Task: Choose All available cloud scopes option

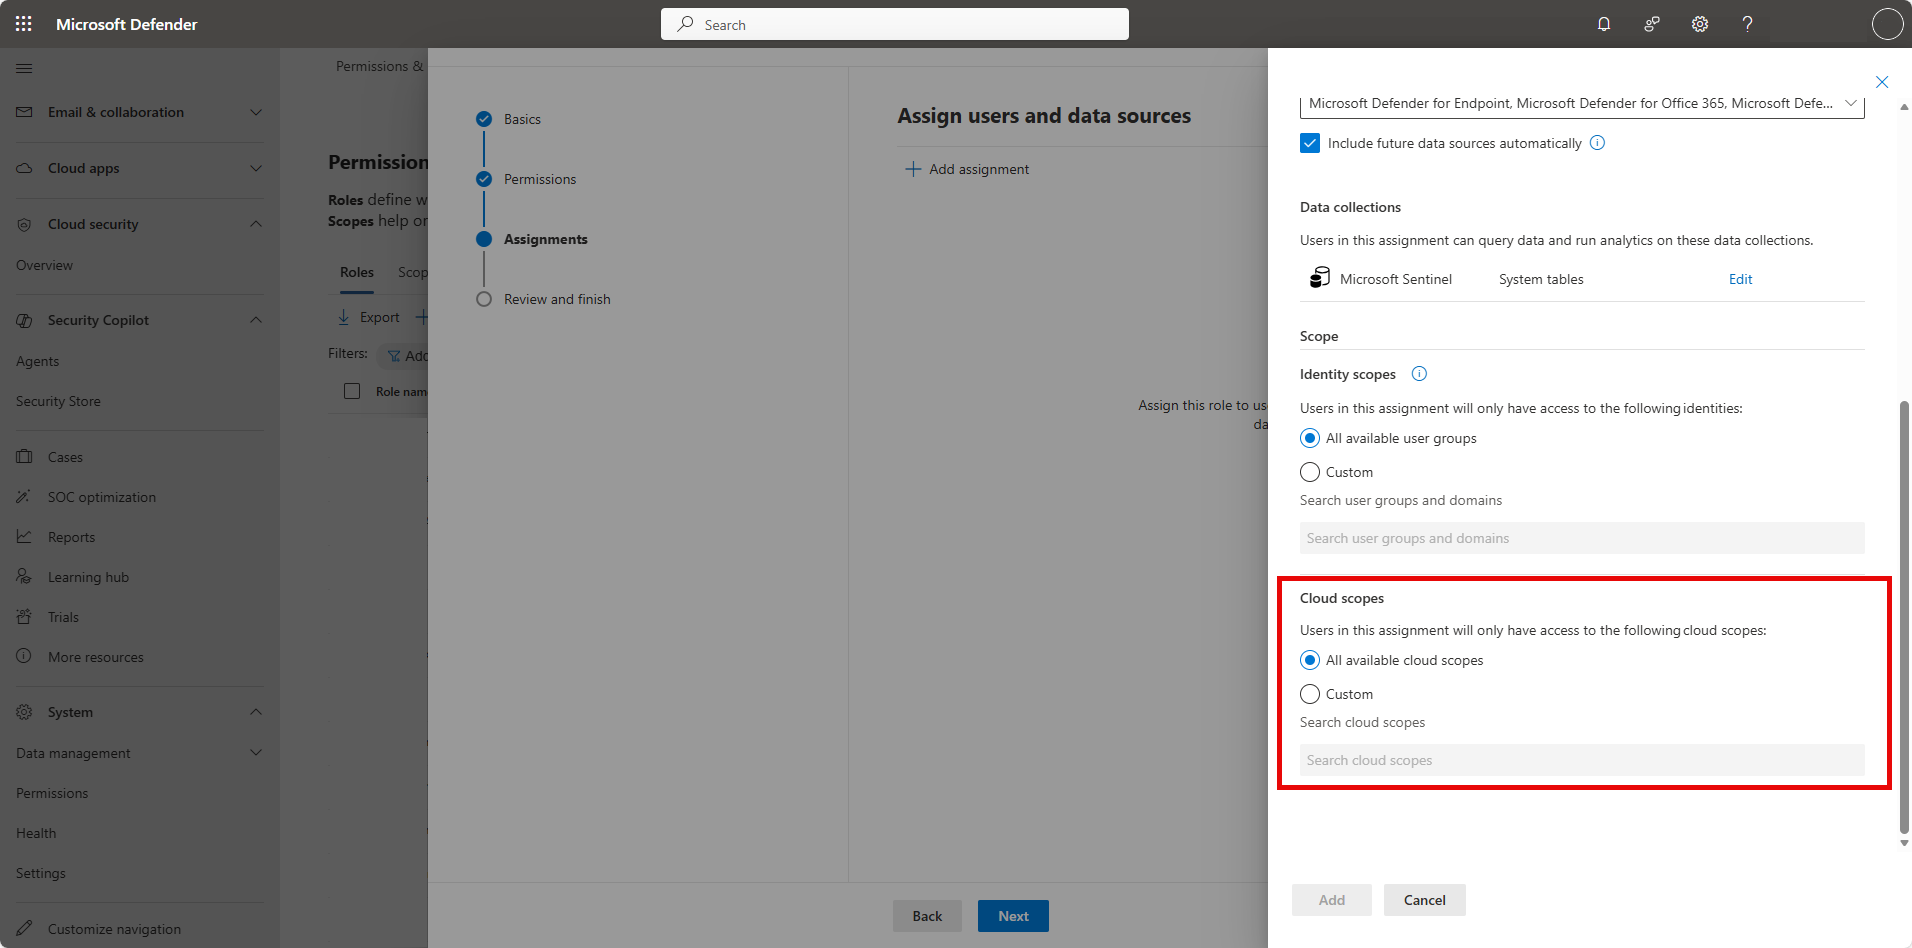Action: [x=1310, y=660]
